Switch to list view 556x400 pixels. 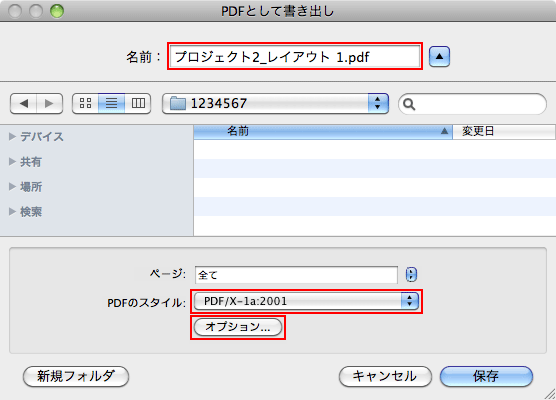point(111,104)
